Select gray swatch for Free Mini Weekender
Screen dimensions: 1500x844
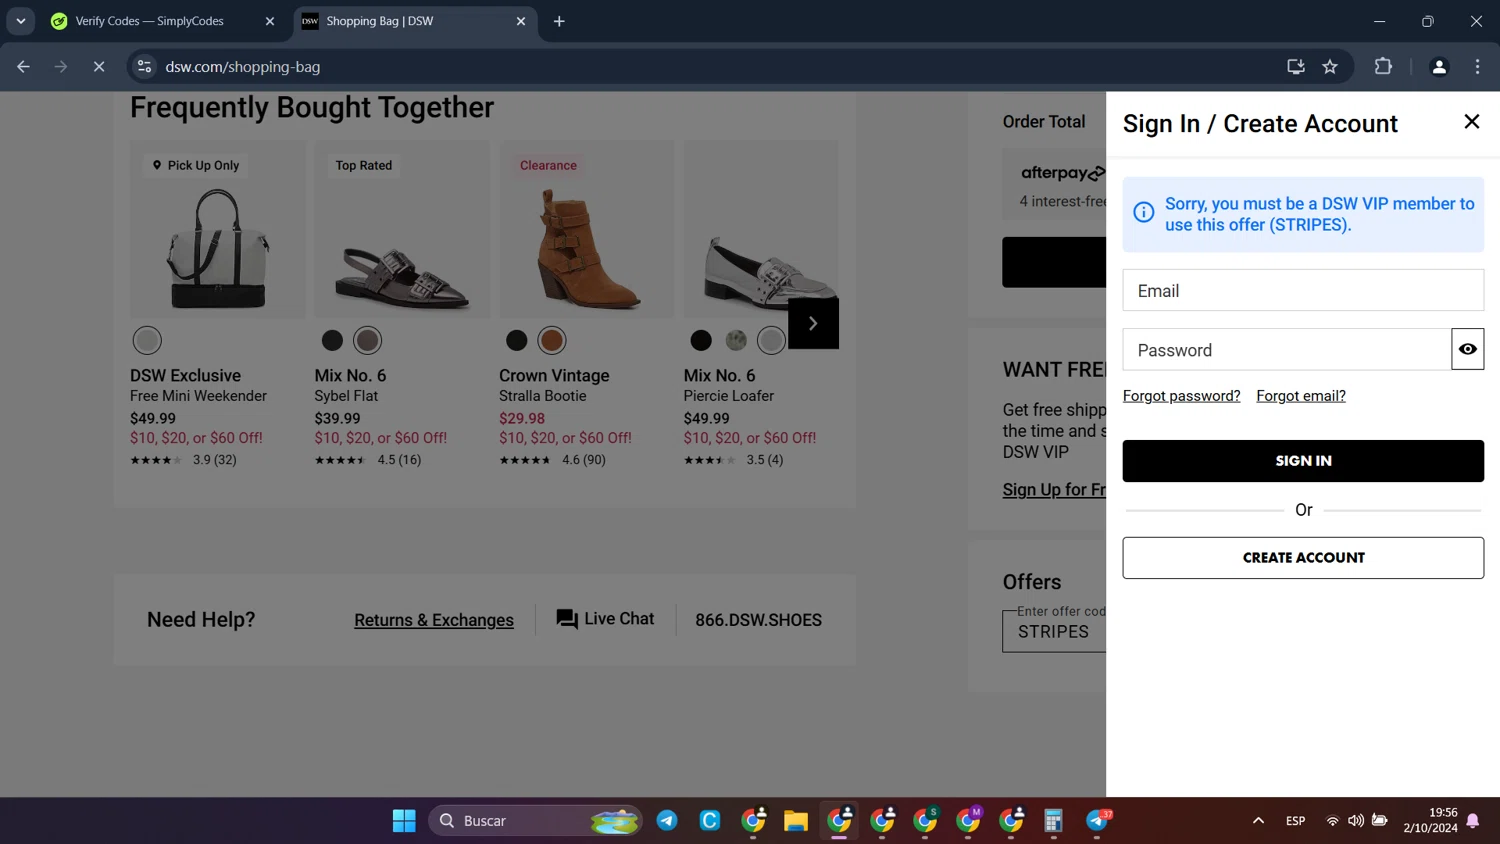(x=147, y=340)
